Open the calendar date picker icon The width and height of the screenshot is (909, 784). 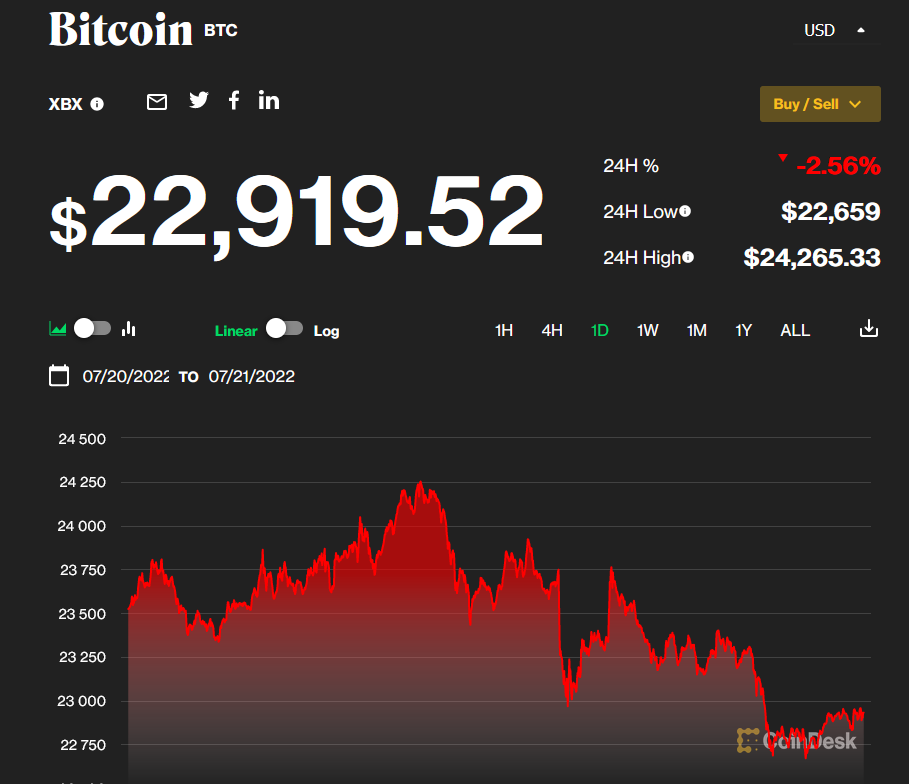tap(59, 376)
